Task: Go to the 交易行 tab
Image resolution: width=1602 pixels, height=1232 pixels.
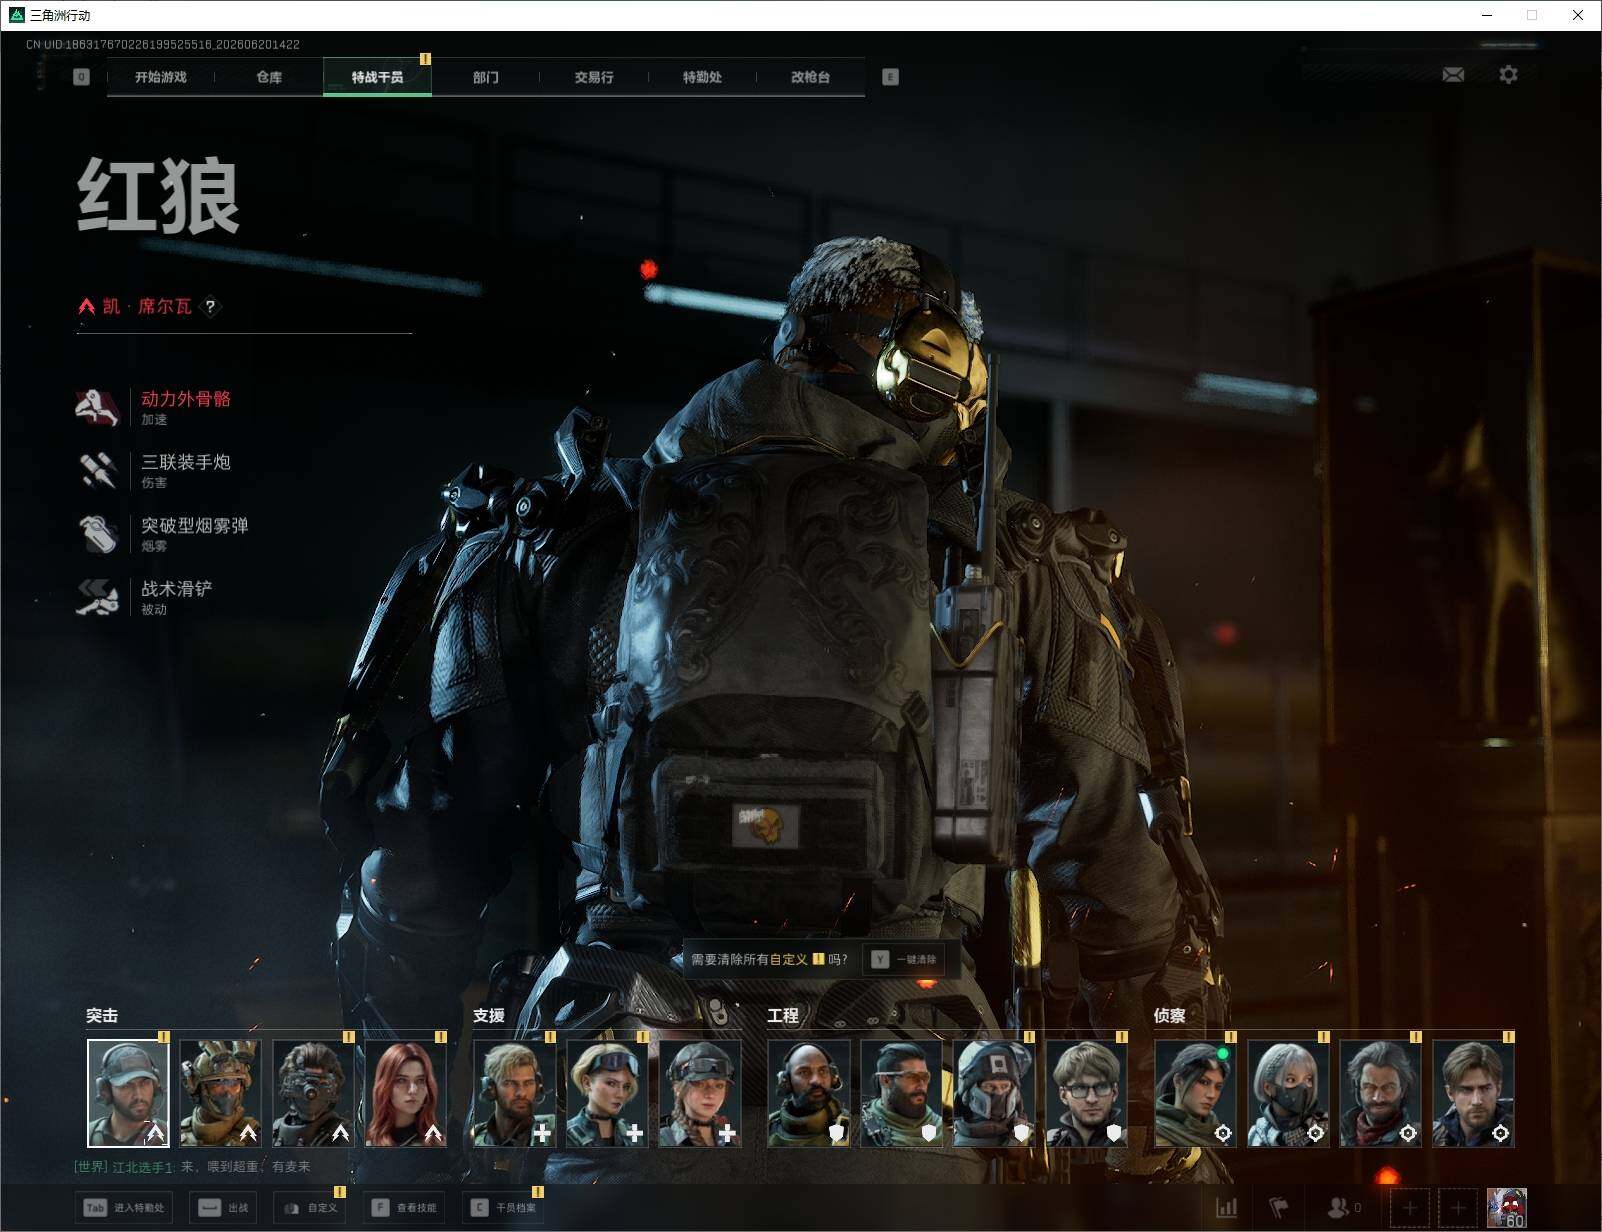Action: coord(594,77)
